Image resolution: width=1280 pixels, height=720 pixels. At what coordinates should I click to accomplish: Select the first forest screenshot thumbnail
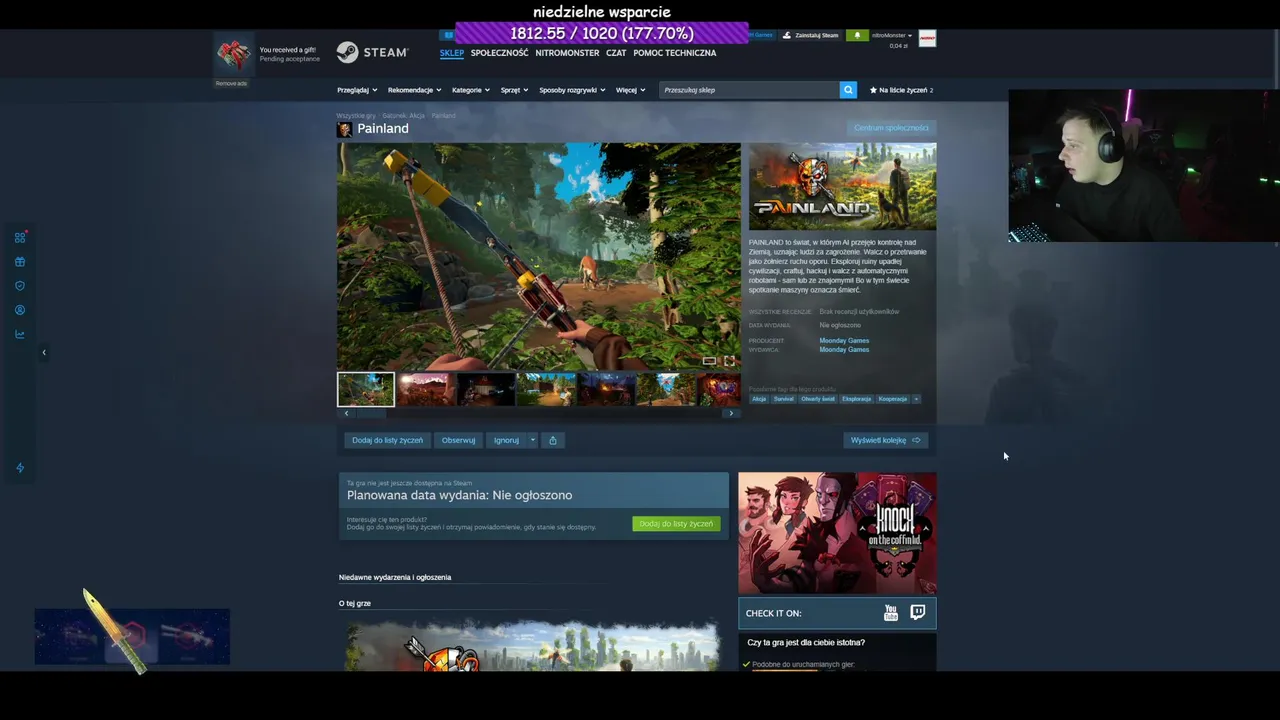(366, 389)
